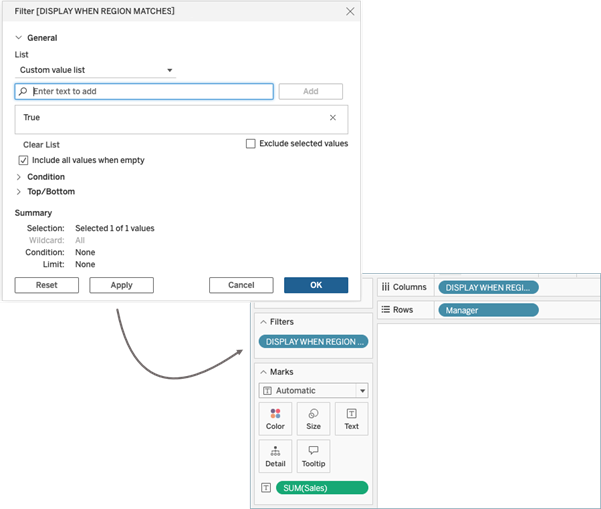Close the Filter dialog window
The height and width of the screenshot is (509, 601).
[350, 11]
